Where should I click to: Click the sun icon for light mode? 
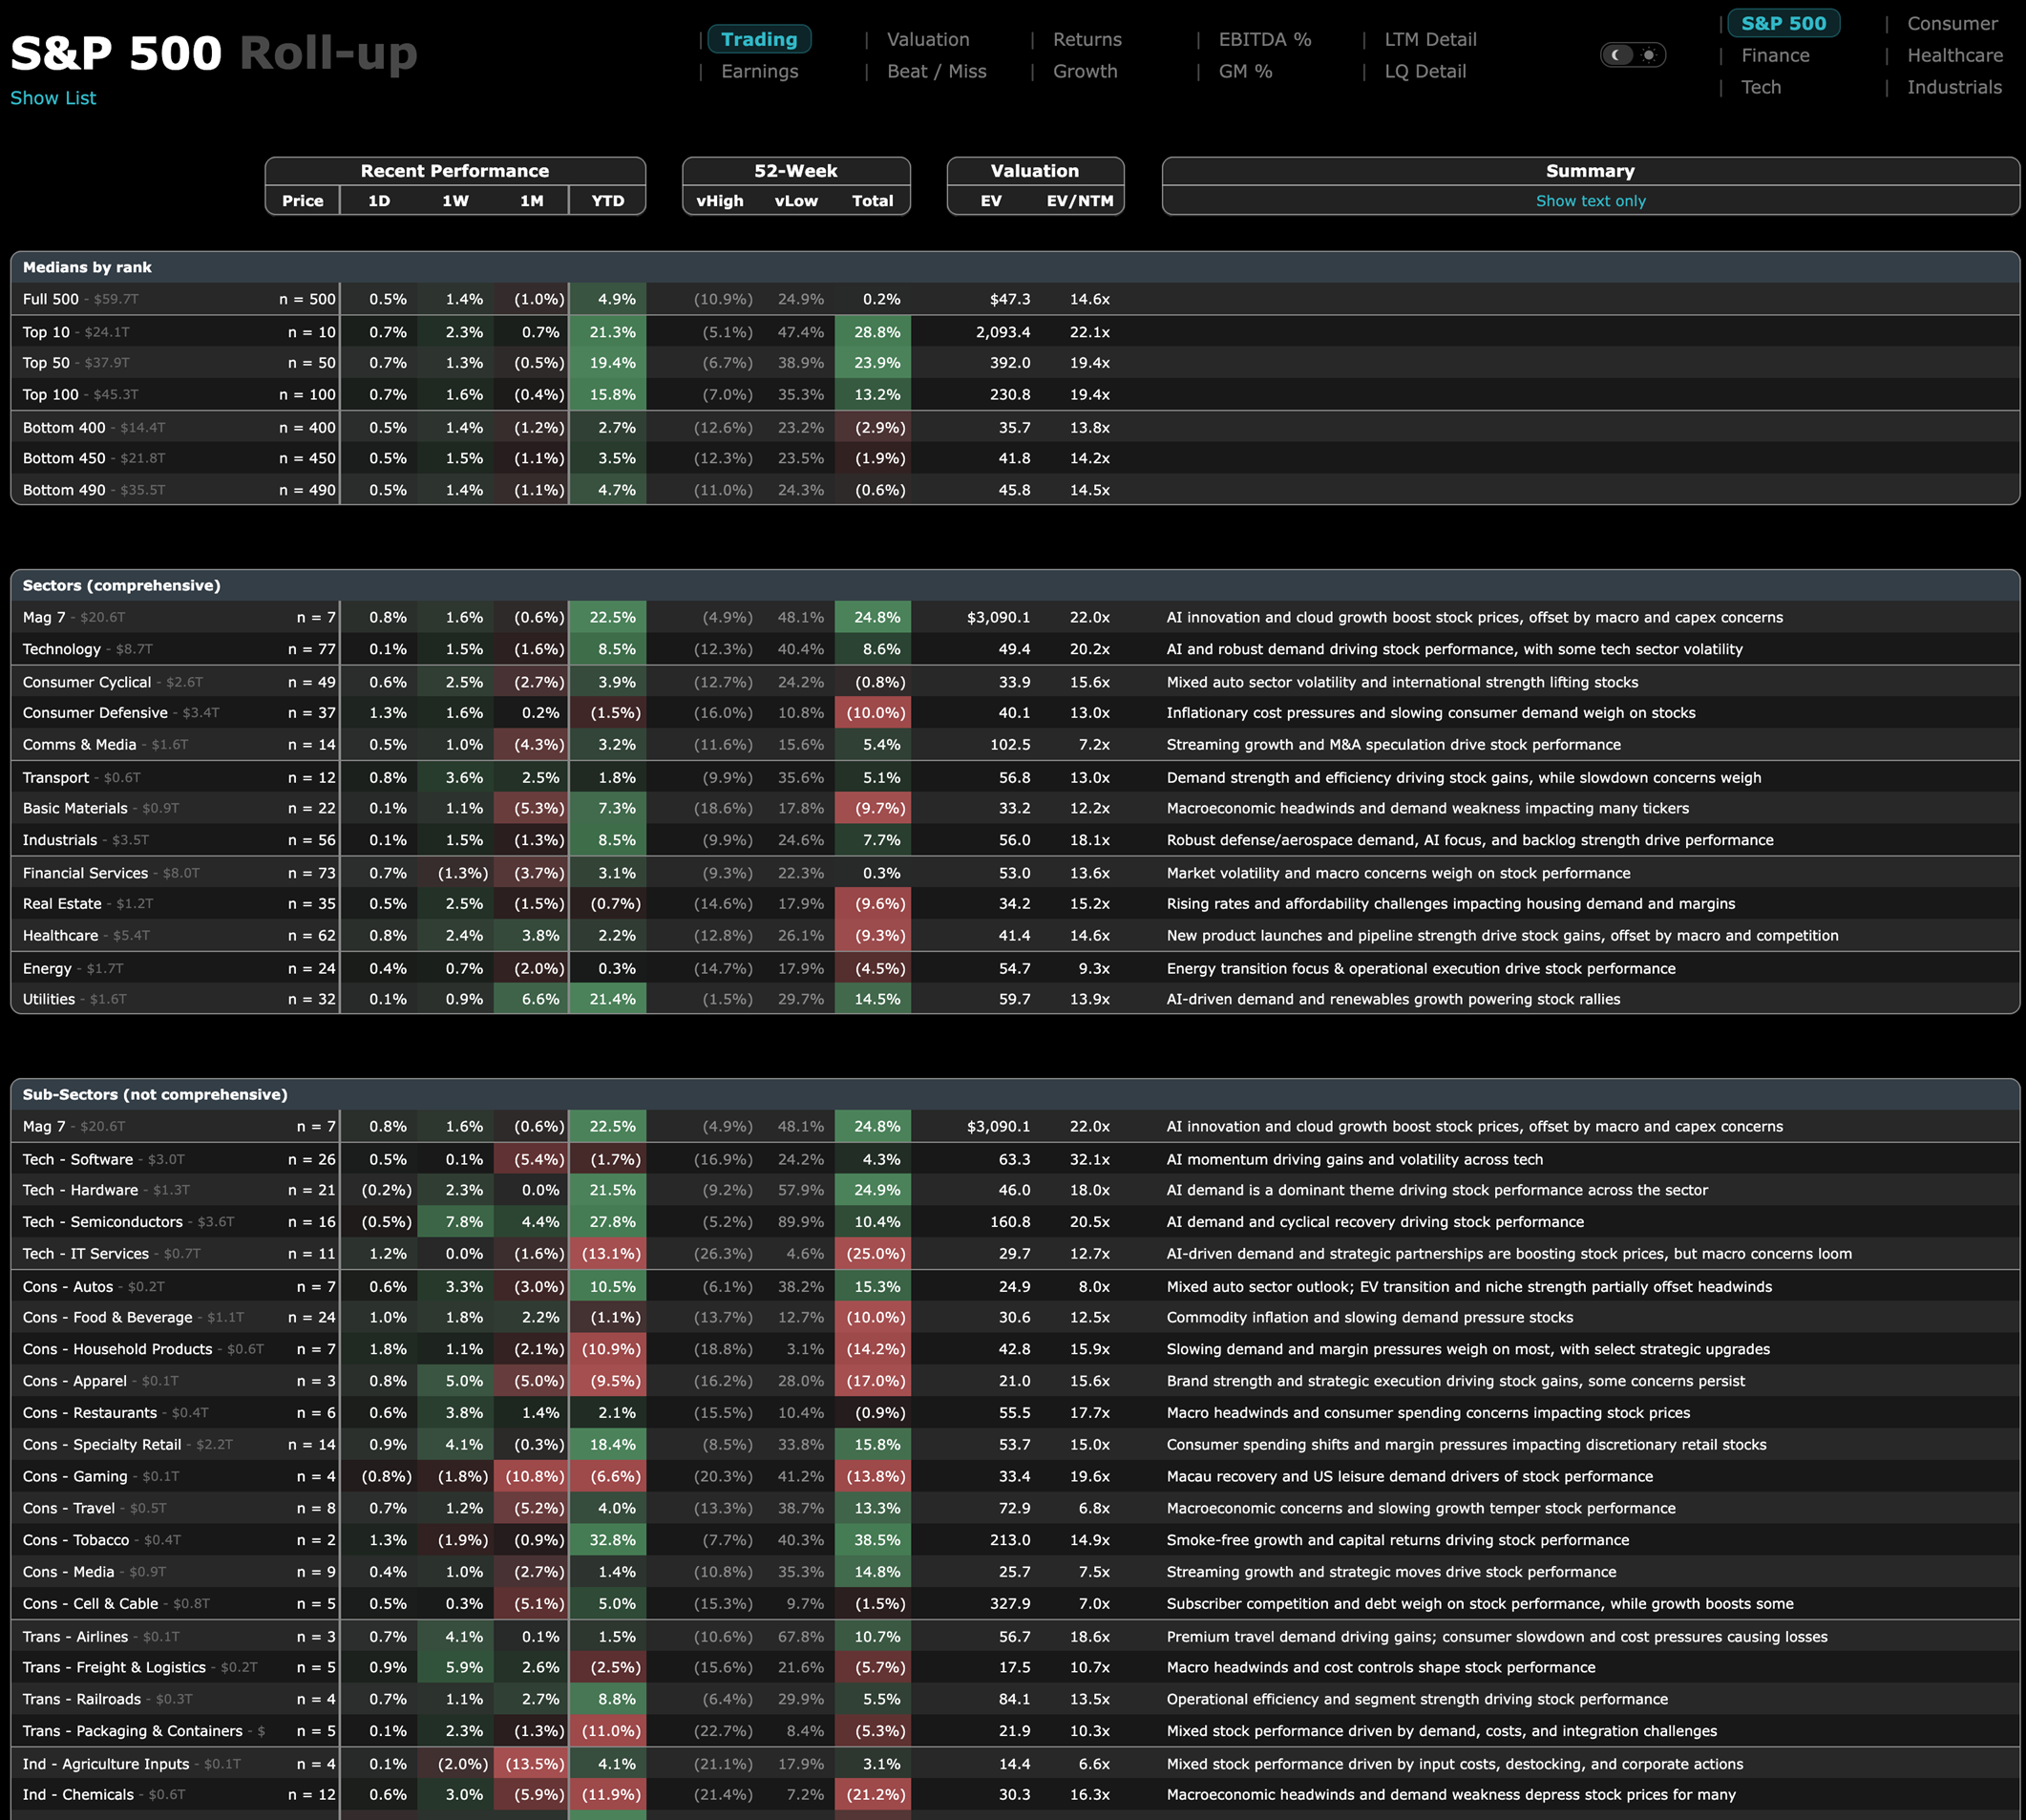pos(1648,55)
